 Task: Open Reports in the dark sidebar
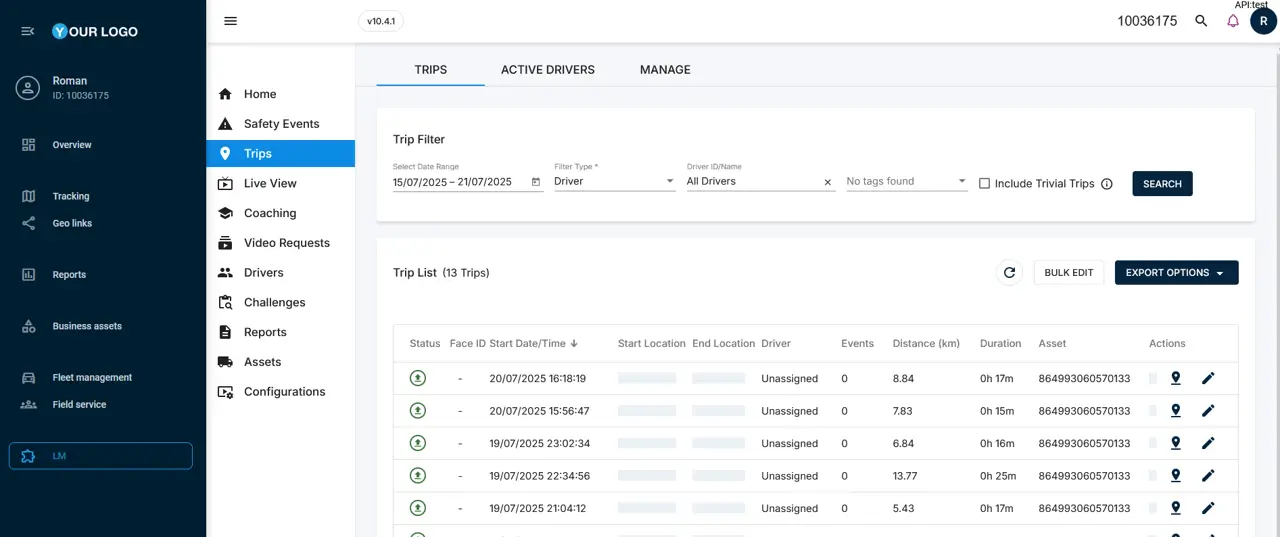69,274
